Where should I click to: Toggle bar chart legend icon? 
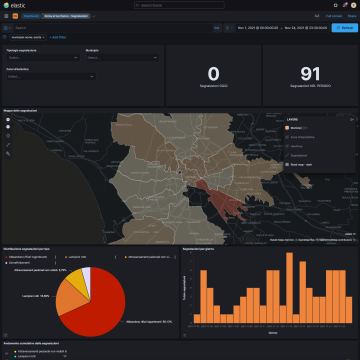click(184, 335)
